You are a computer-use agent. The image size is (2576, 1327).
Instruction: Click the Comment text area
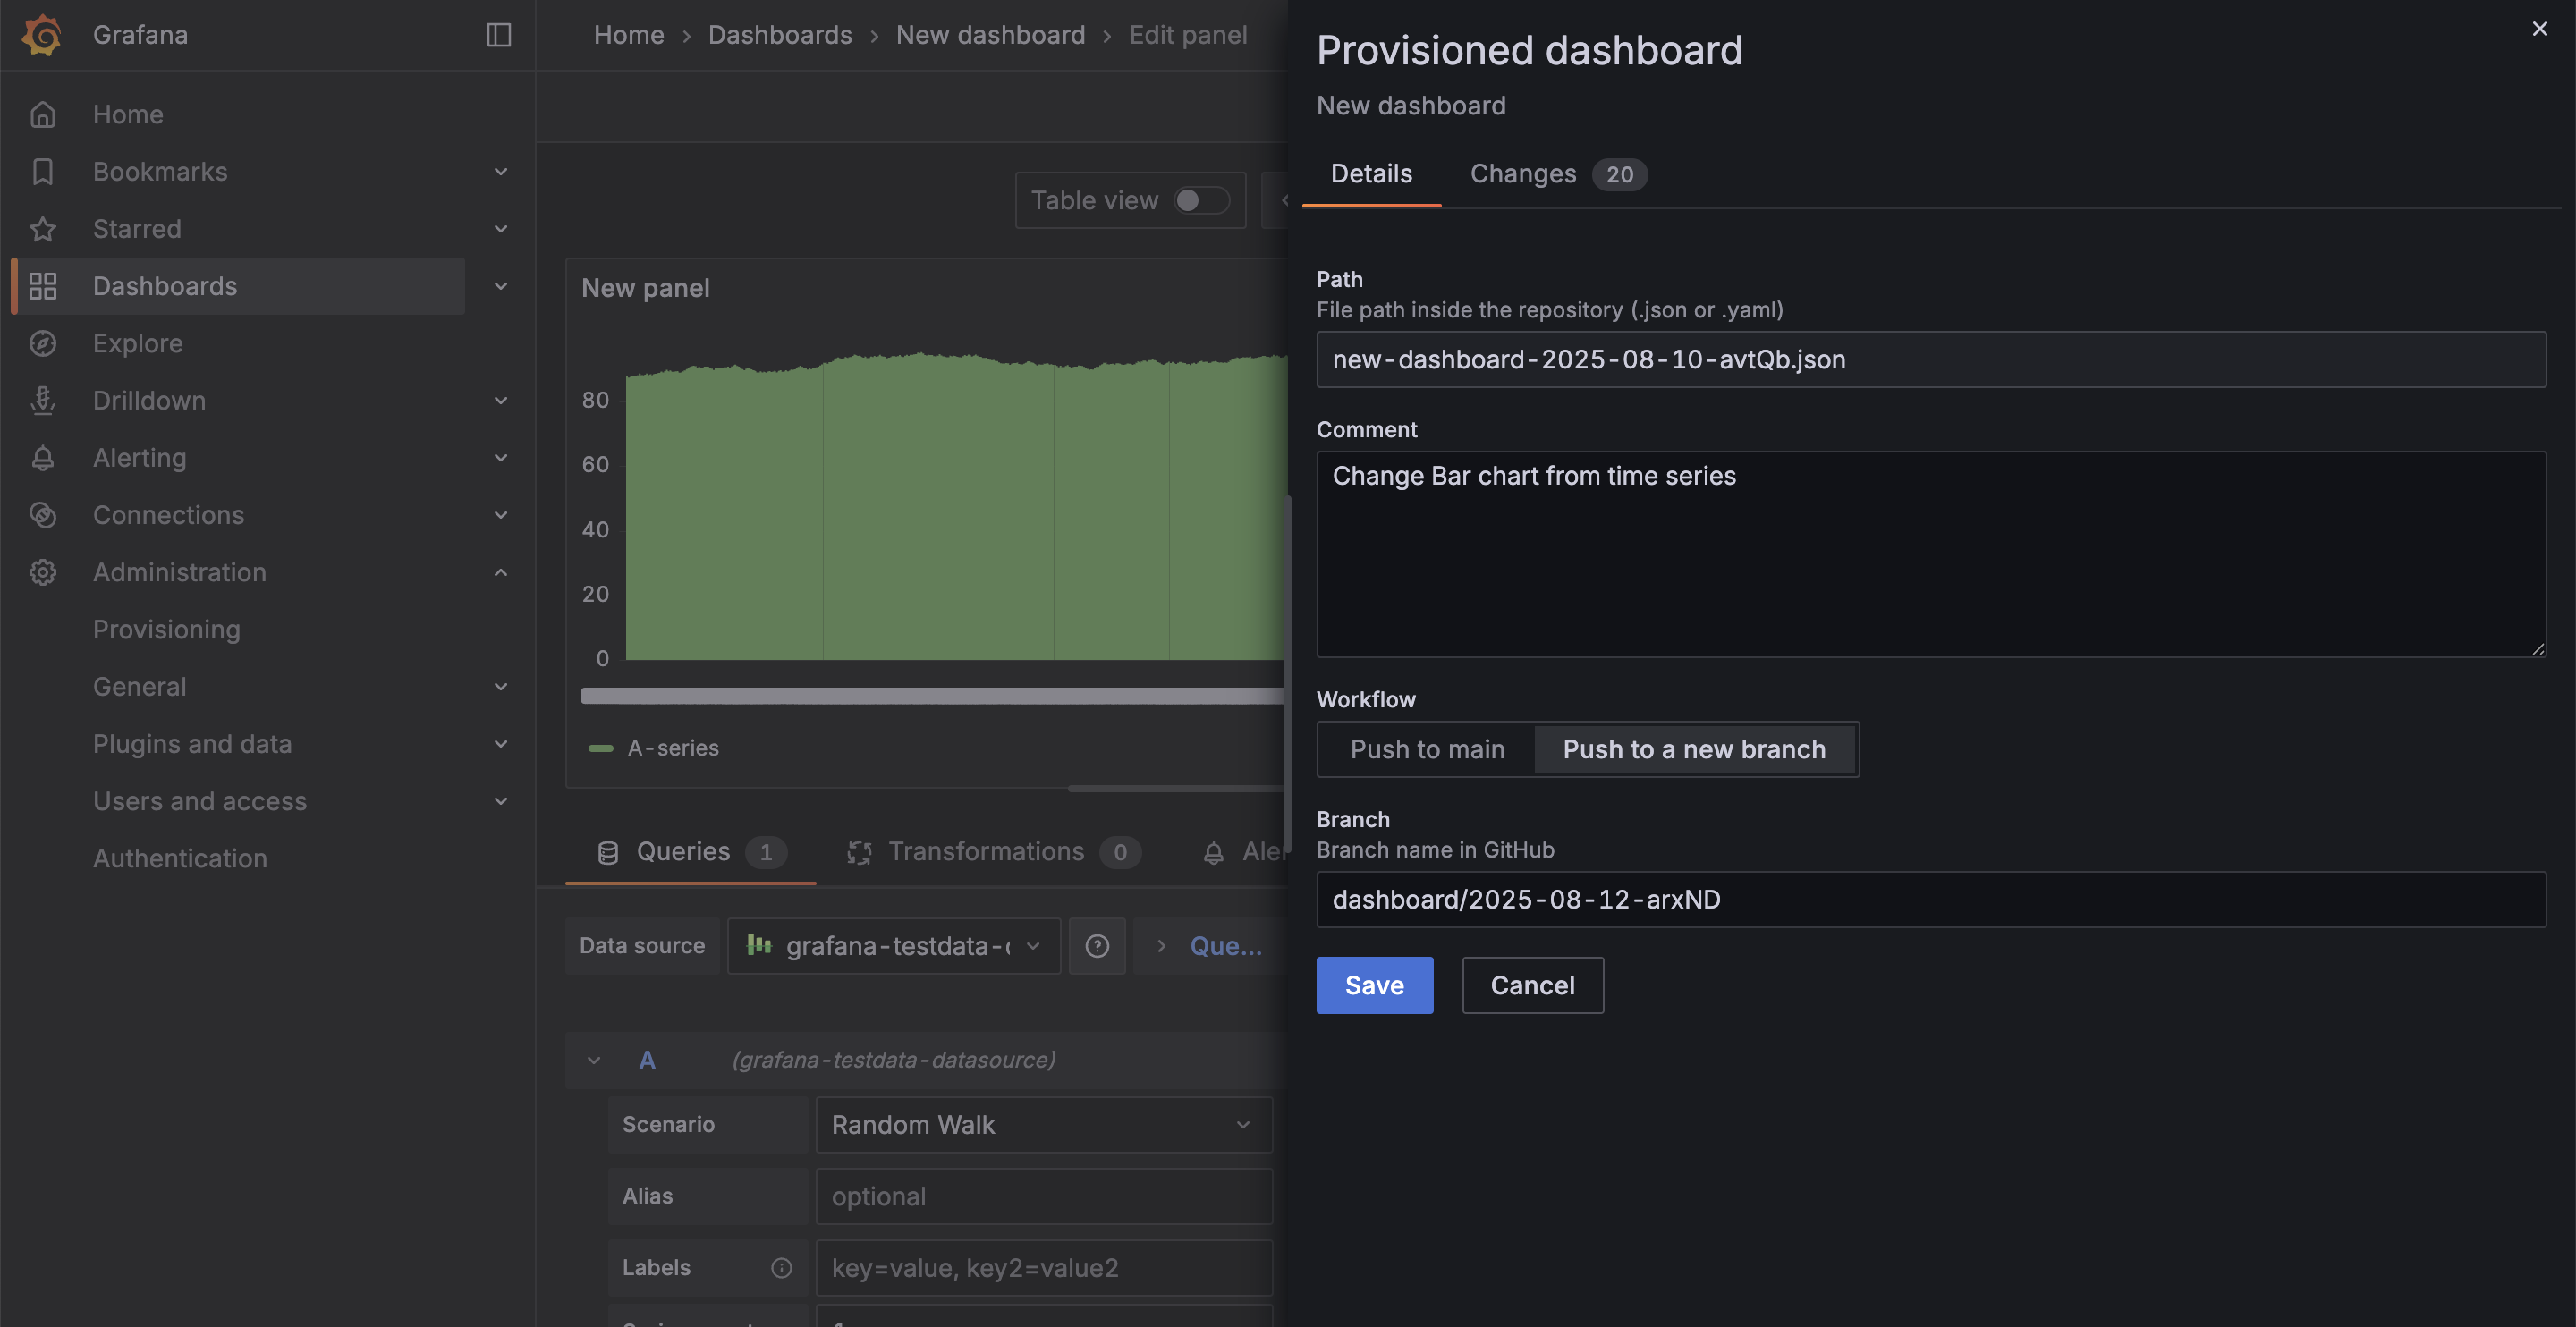click(1931, 554)
